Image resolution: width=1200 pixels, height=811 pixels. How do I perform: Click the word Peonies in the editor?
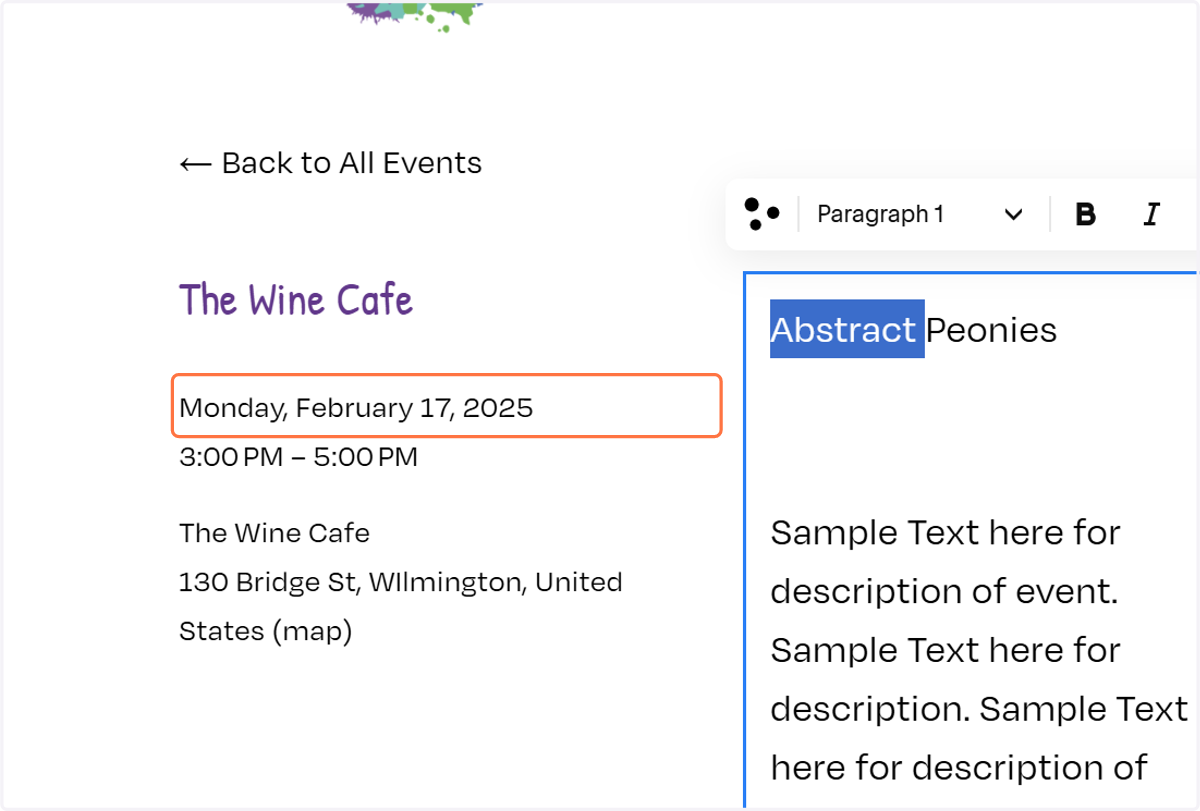click(x=991, y=329)
